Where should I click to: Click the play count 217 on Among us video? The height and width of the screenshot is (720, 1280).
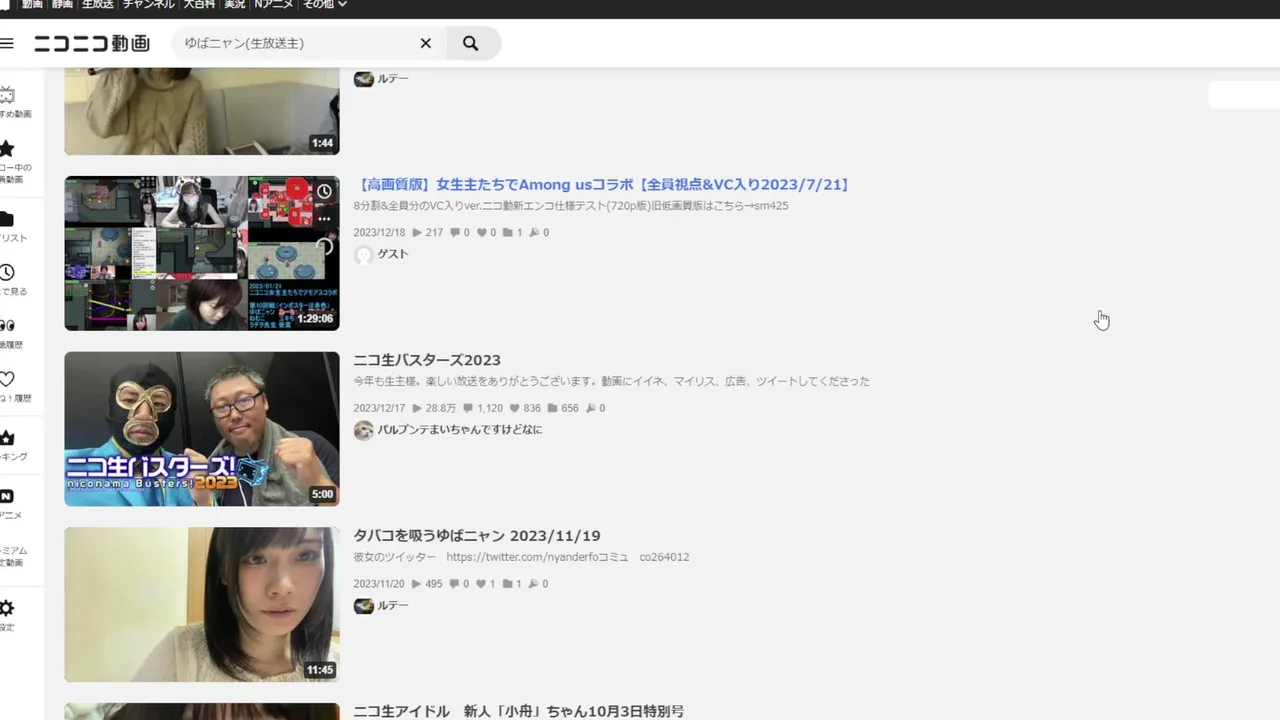(427, 232)
